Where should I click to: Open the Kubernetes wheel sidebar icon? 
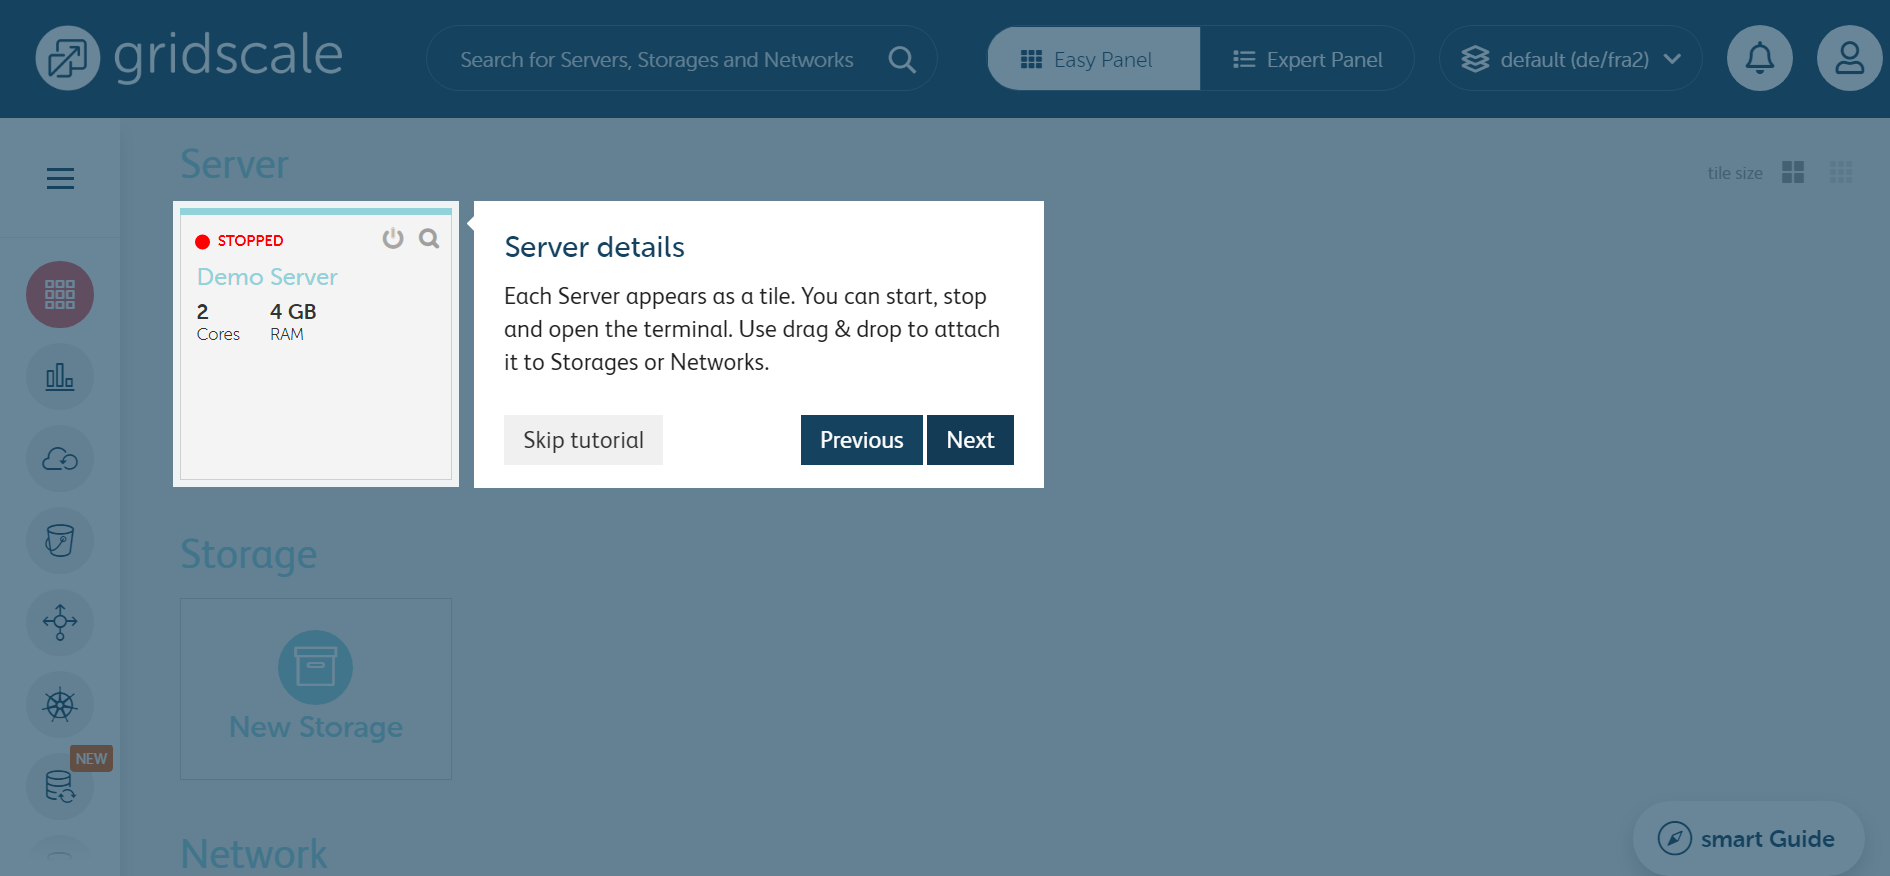click(60, 705)
